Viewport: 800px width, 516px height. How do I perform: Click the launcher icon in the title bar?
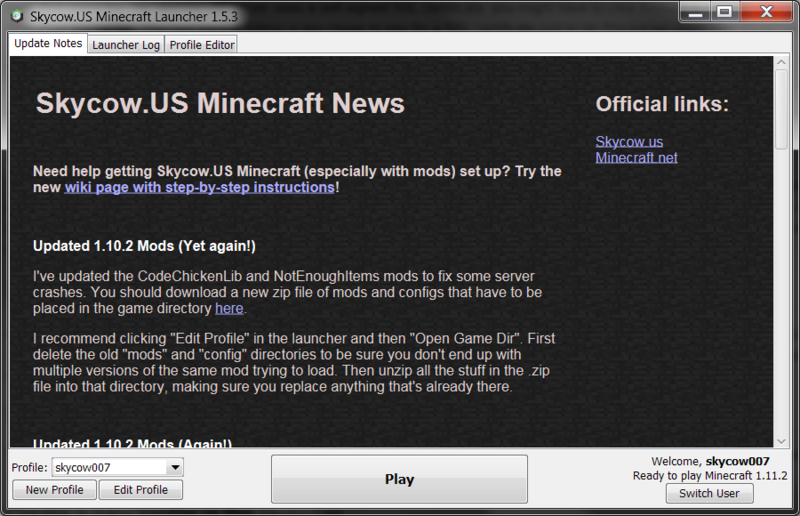point(17,16)
